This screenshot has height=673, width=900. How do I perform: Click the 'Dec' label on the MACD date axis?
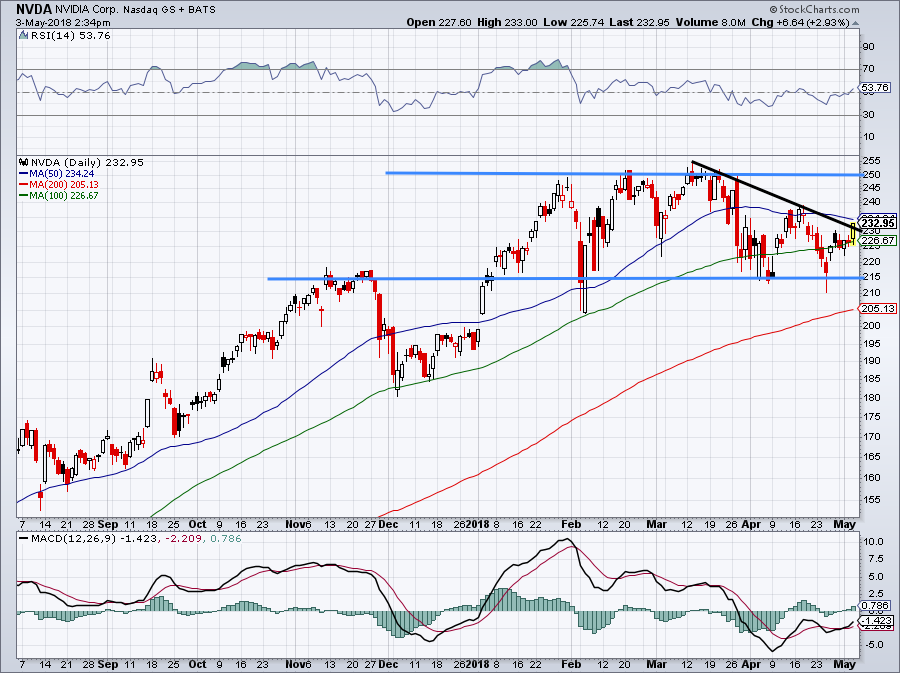point(389,664)
